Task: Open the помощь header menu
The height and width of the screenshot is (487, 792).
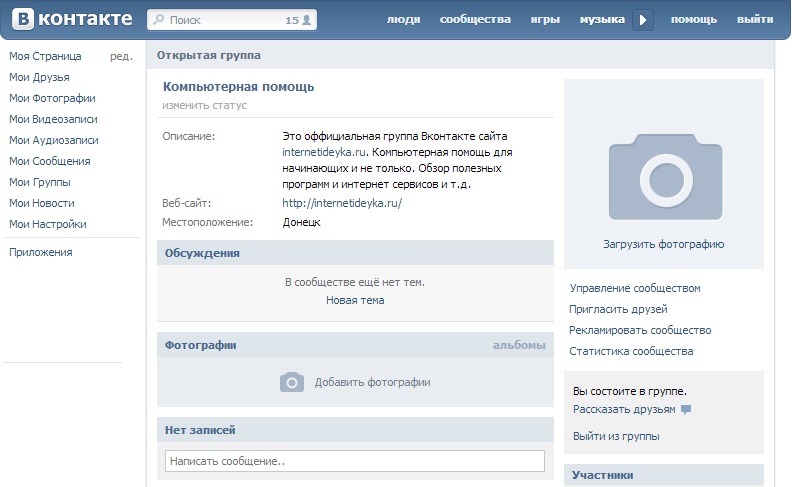Action: point(694,19)
